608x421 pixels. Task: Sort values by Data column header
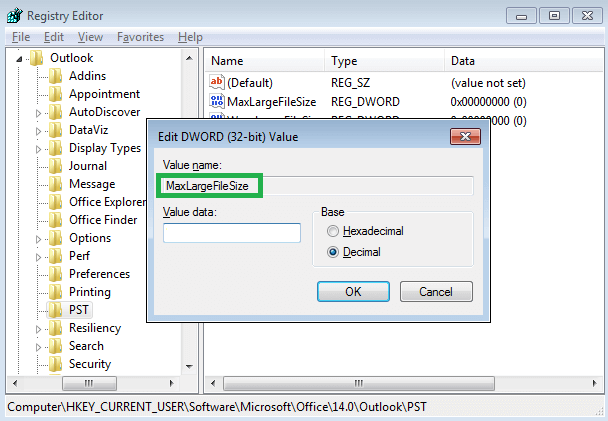(523, 61)
